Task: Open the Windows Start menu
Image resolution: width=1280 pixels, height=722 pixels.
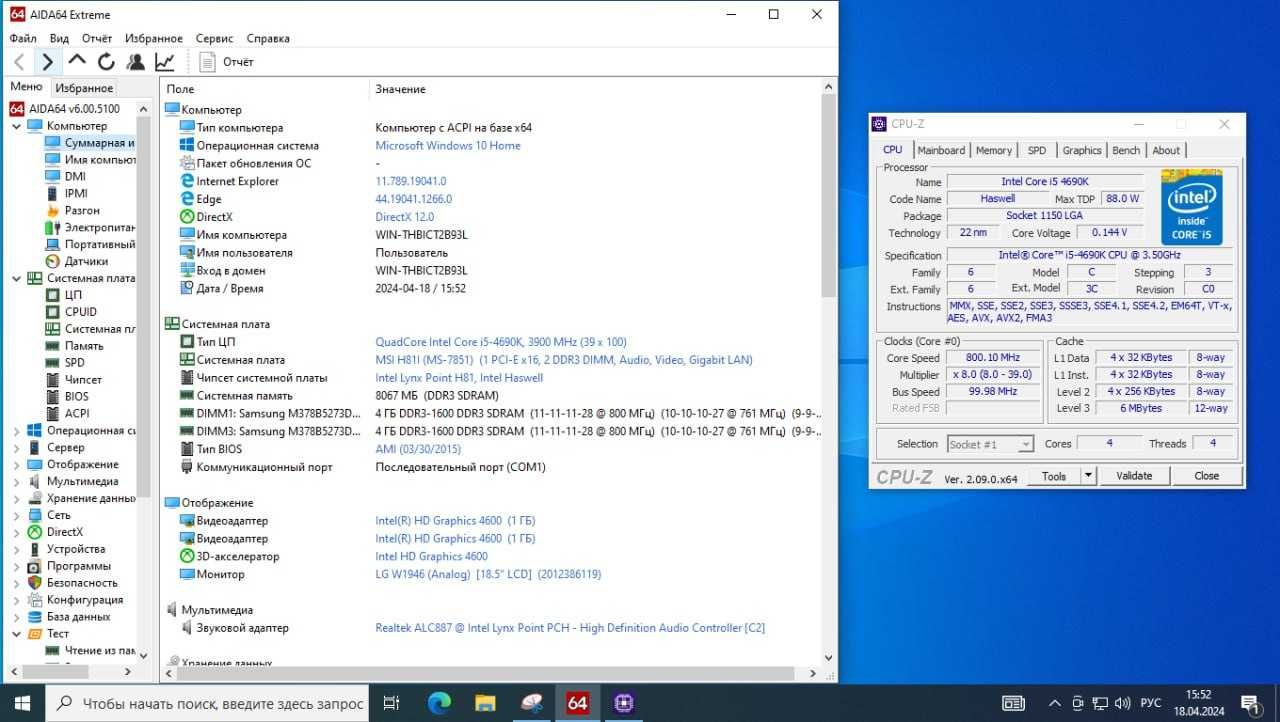Action: [x=22, y=703]
